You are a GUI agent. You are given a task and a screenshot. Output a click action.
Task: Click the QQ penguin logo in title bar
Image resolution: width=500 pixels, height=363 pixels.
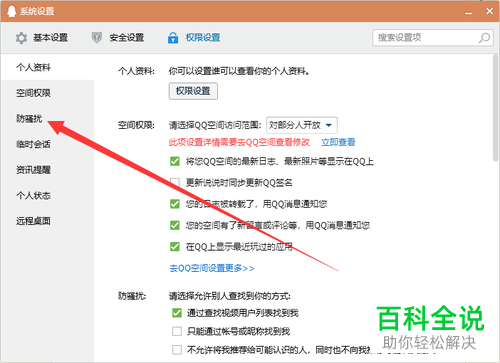click(11, 11)
